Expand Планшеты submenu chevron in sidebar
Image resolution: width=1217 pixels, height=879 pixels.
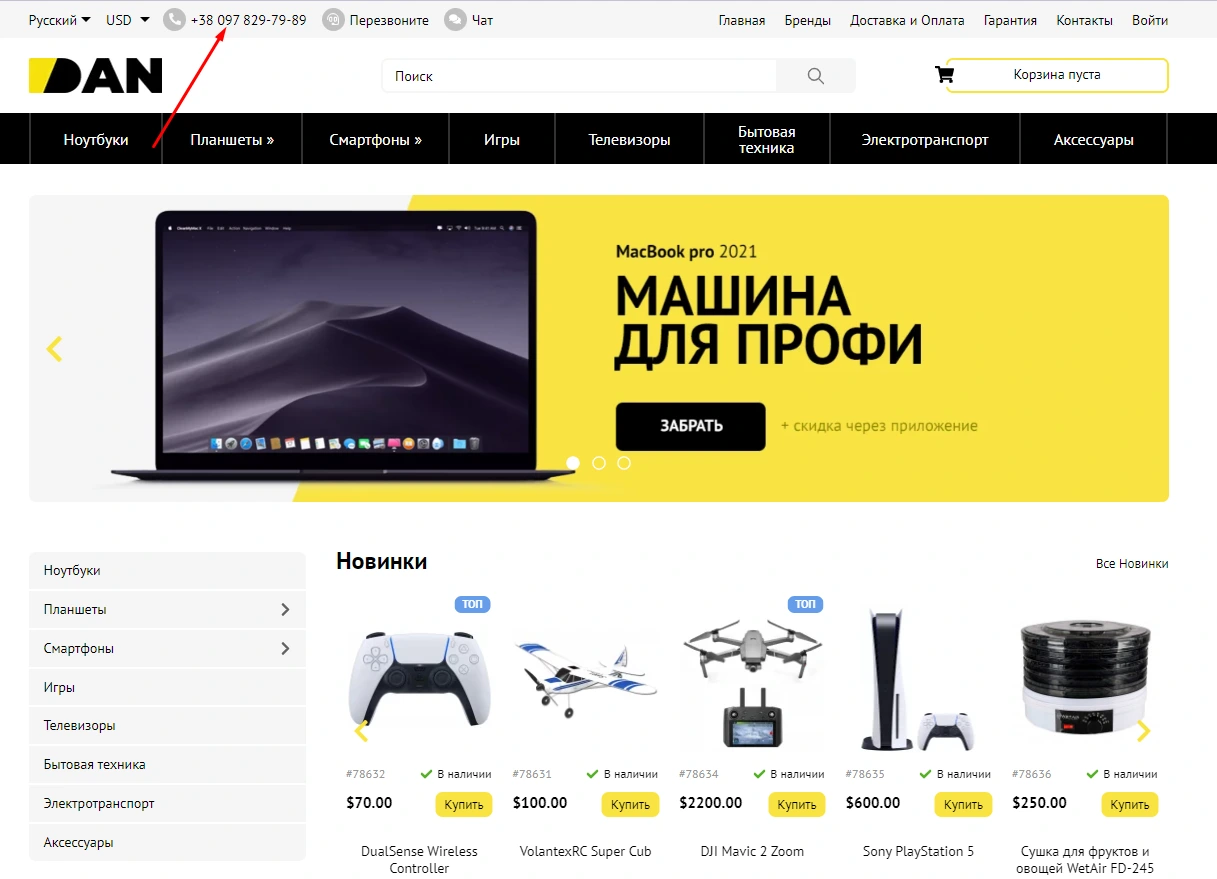[285, 609]
